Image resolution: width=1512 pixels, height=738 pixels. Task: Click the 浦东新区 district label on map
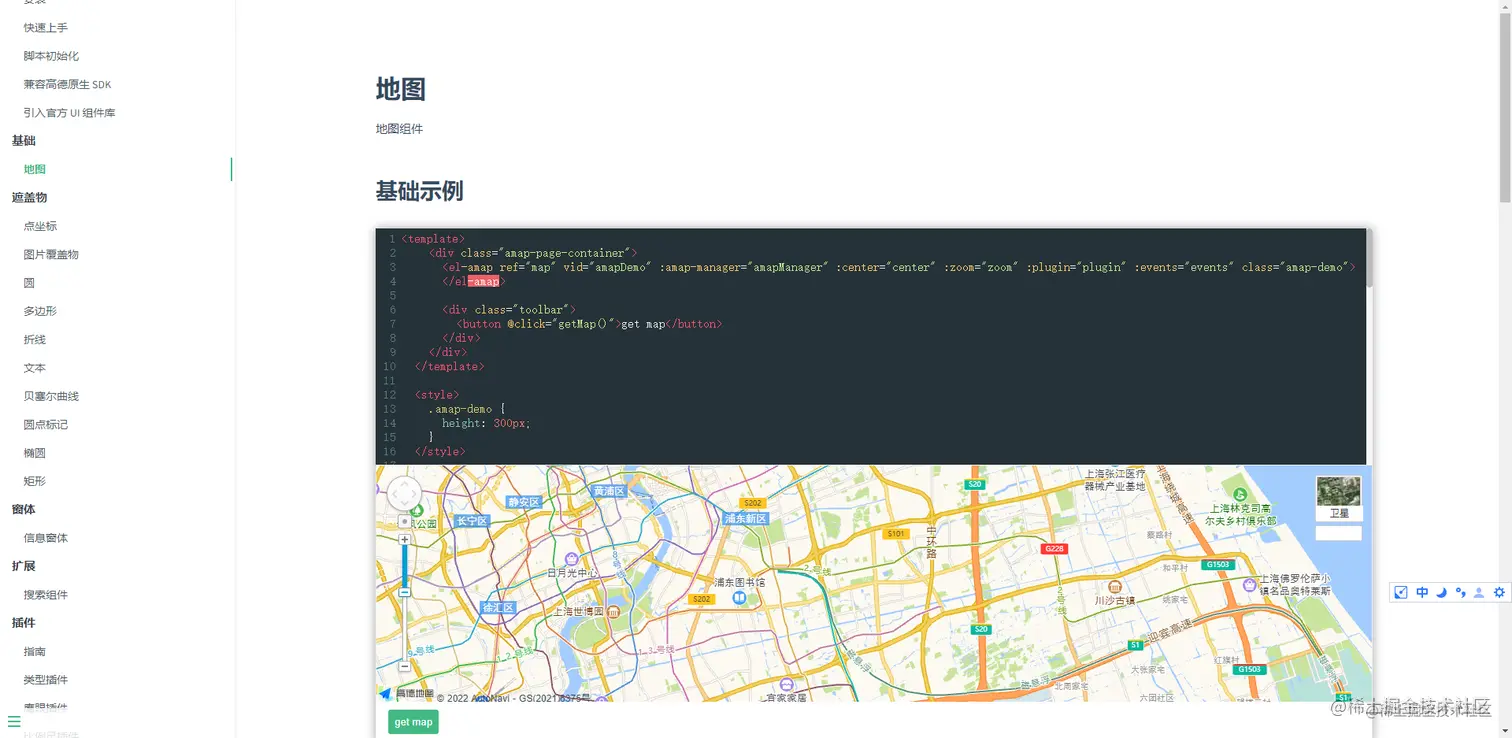(x=745, y=518)
